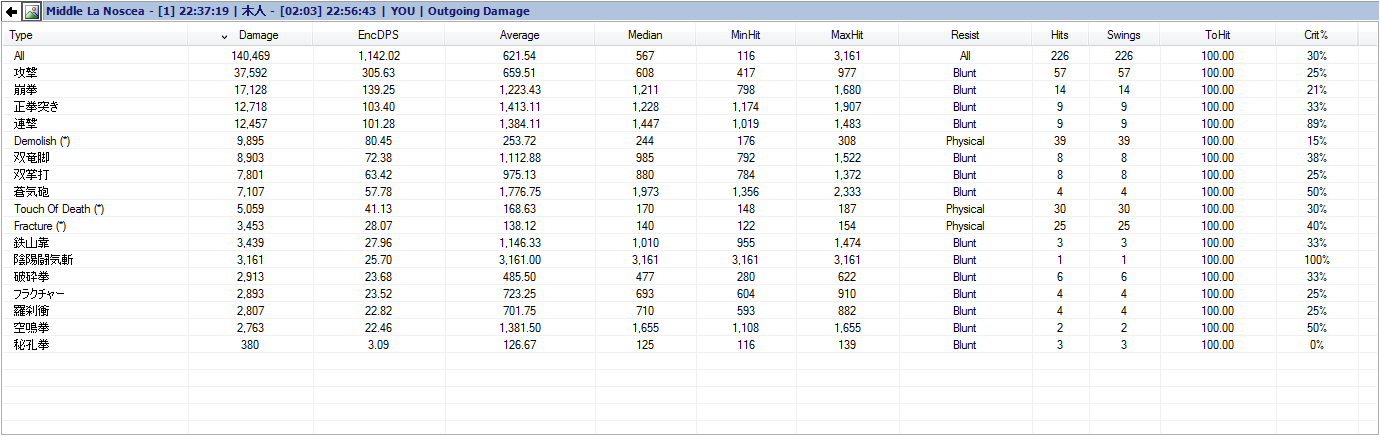Sort by the Hits column
Viewport: 1380px width, 440px height.
click(x=1060, y=35)
